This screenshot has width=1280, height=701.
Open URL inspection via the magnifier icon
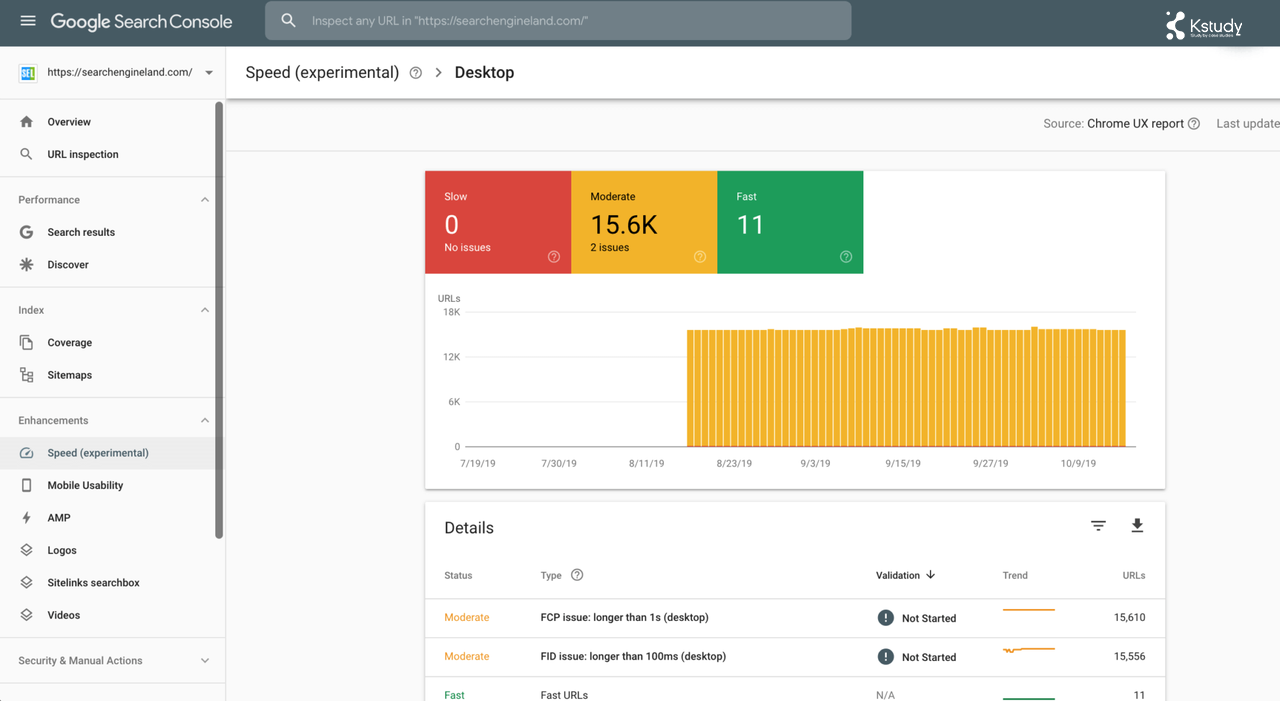28,154
